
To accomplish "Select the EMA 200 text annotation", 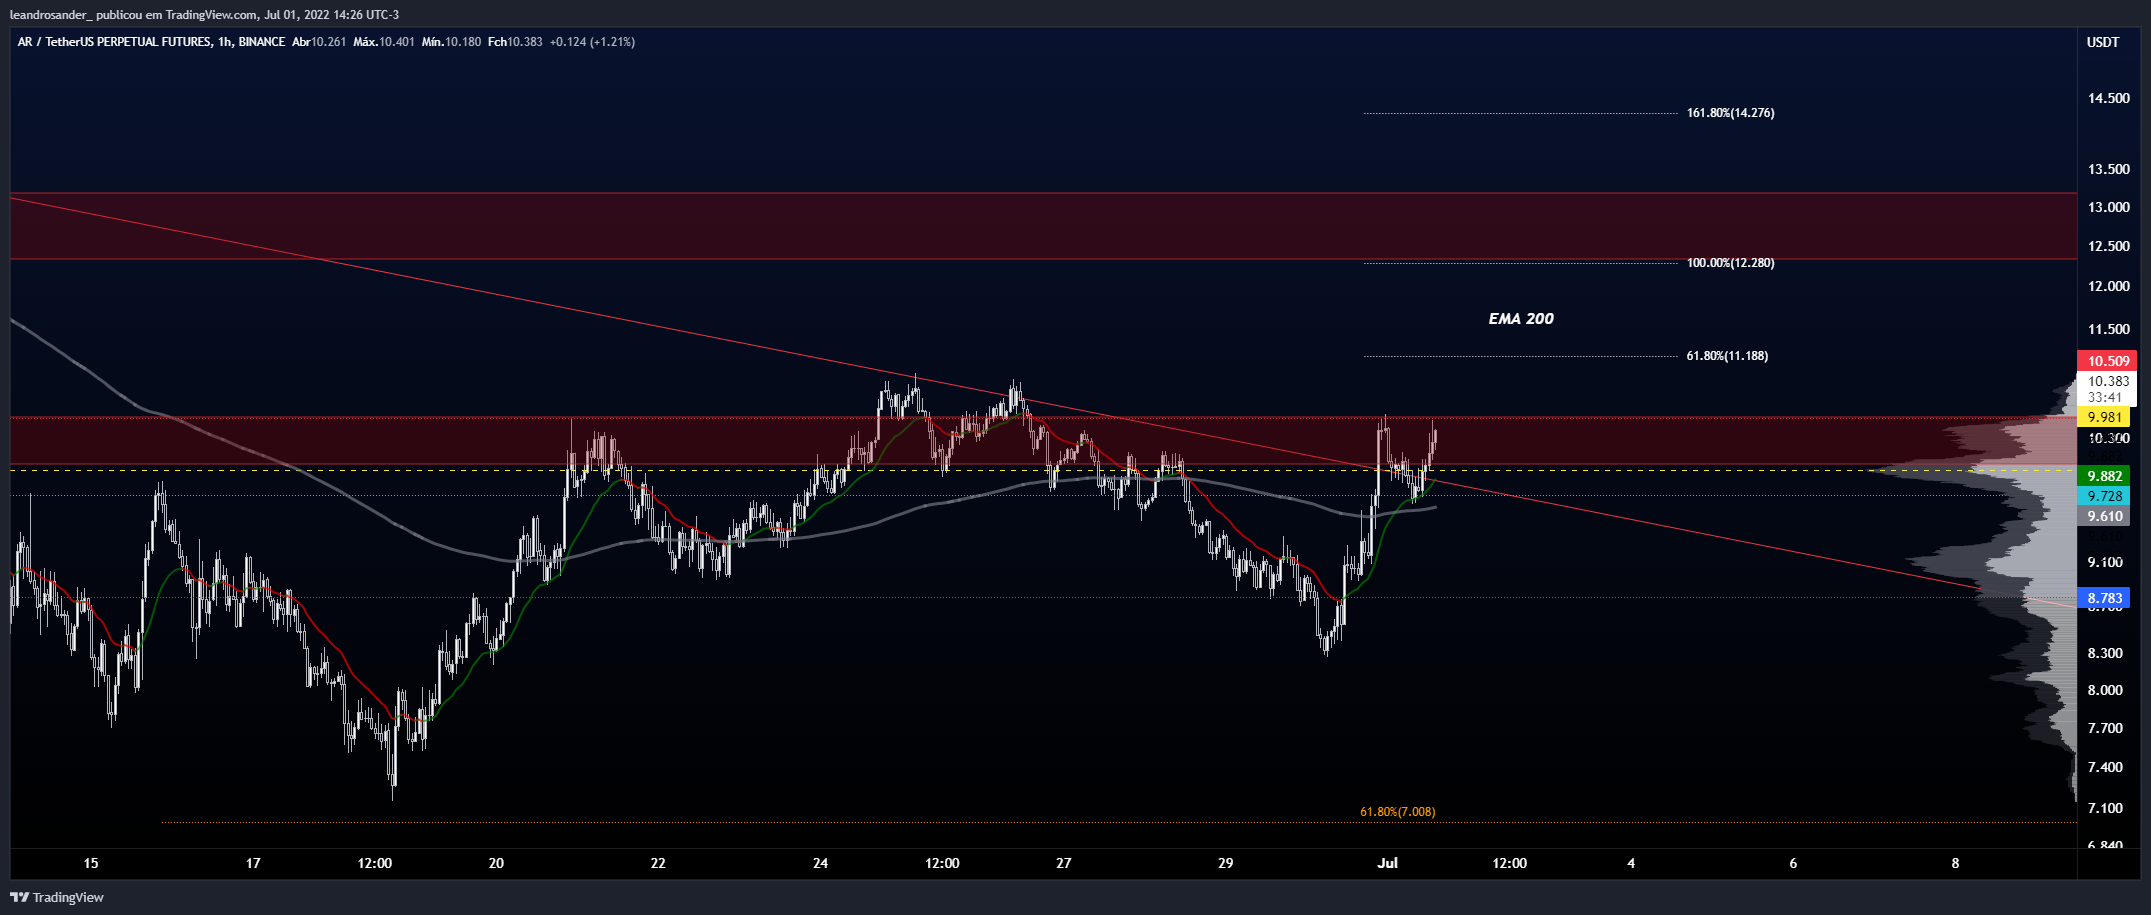I will click(x=1521, y=319).
